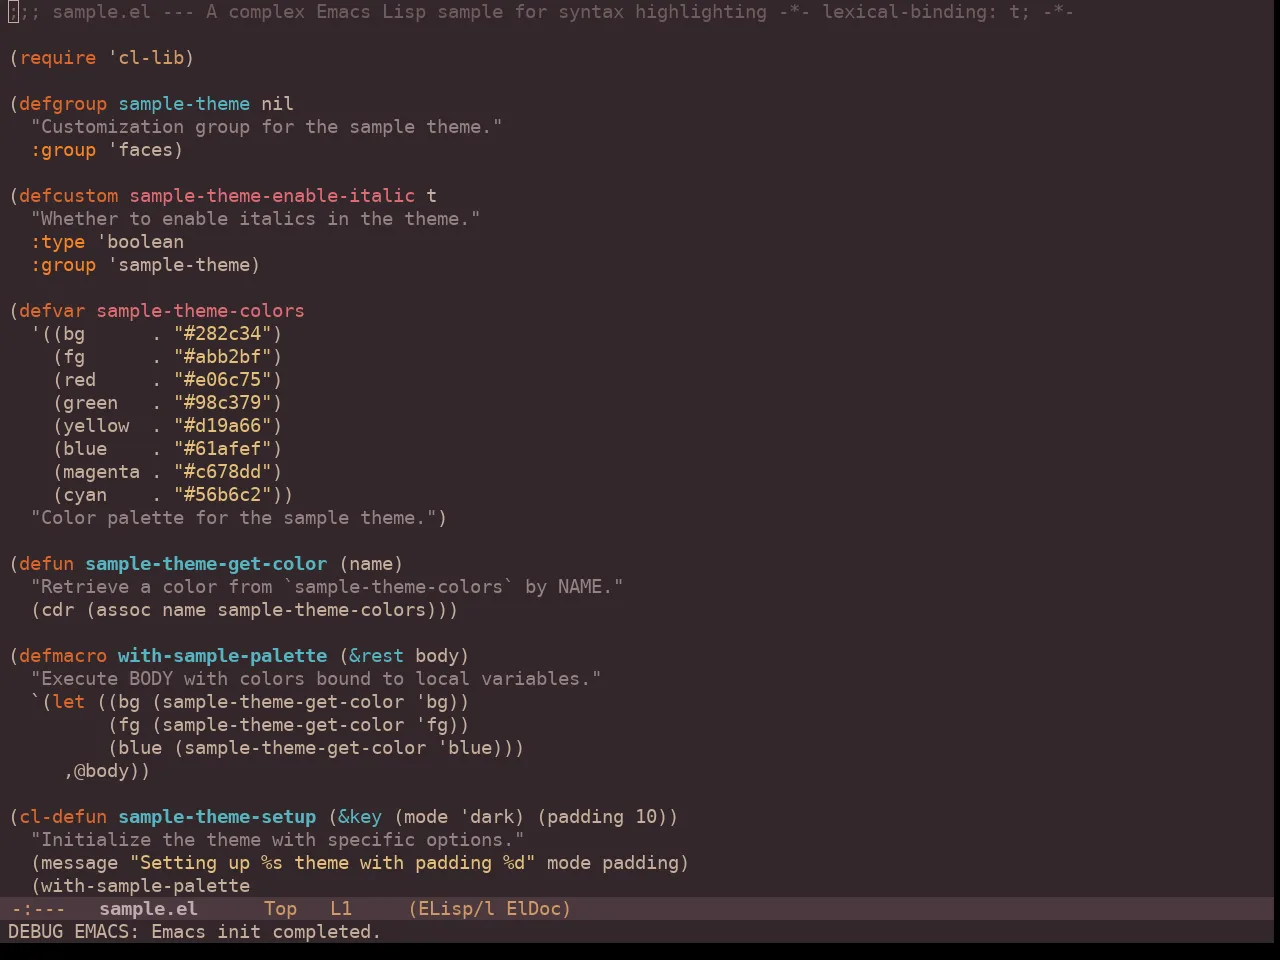This screenshot has width=1280, height=960.
Task: Click 'cdr' in the assoc expression
Action: click(x=58, y=610)
